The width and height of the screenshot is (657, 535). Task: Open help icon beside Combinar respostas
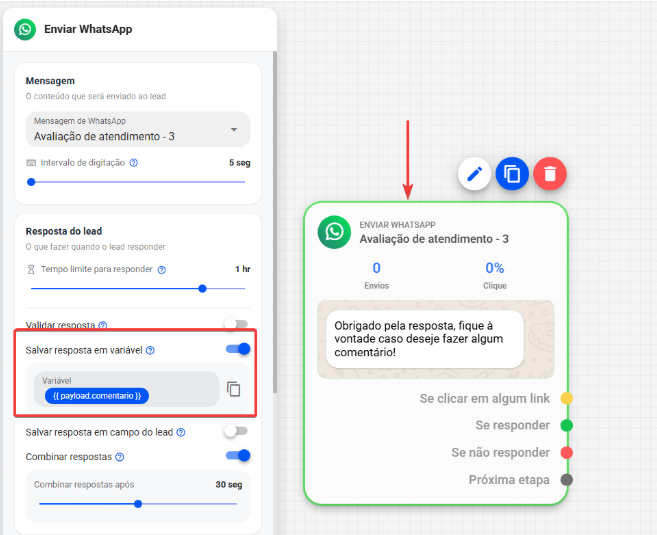[x=119, y=457]
